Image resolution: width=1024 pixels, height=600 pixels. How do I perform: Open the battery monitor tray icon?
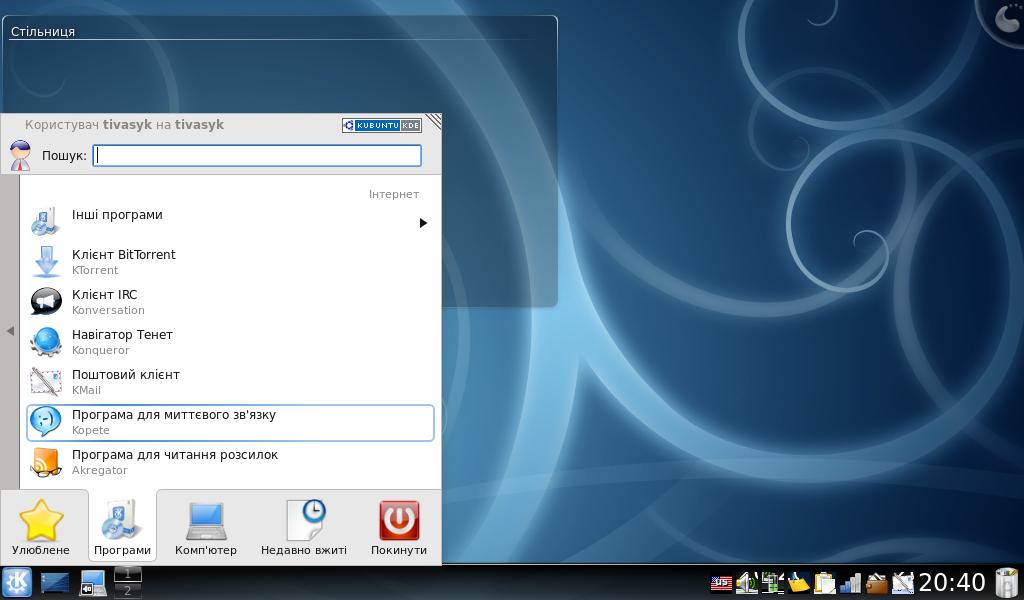[x=773, y=582]
